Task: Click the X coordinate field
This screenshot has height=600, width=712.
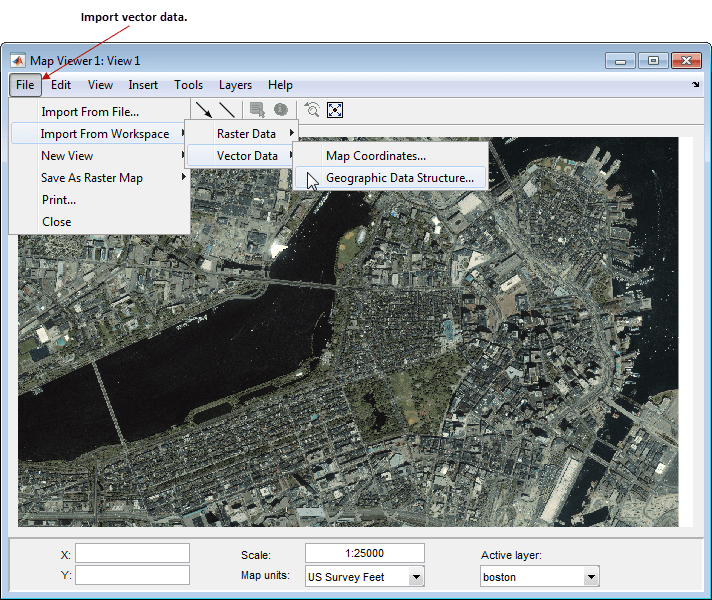Action: 132,553
